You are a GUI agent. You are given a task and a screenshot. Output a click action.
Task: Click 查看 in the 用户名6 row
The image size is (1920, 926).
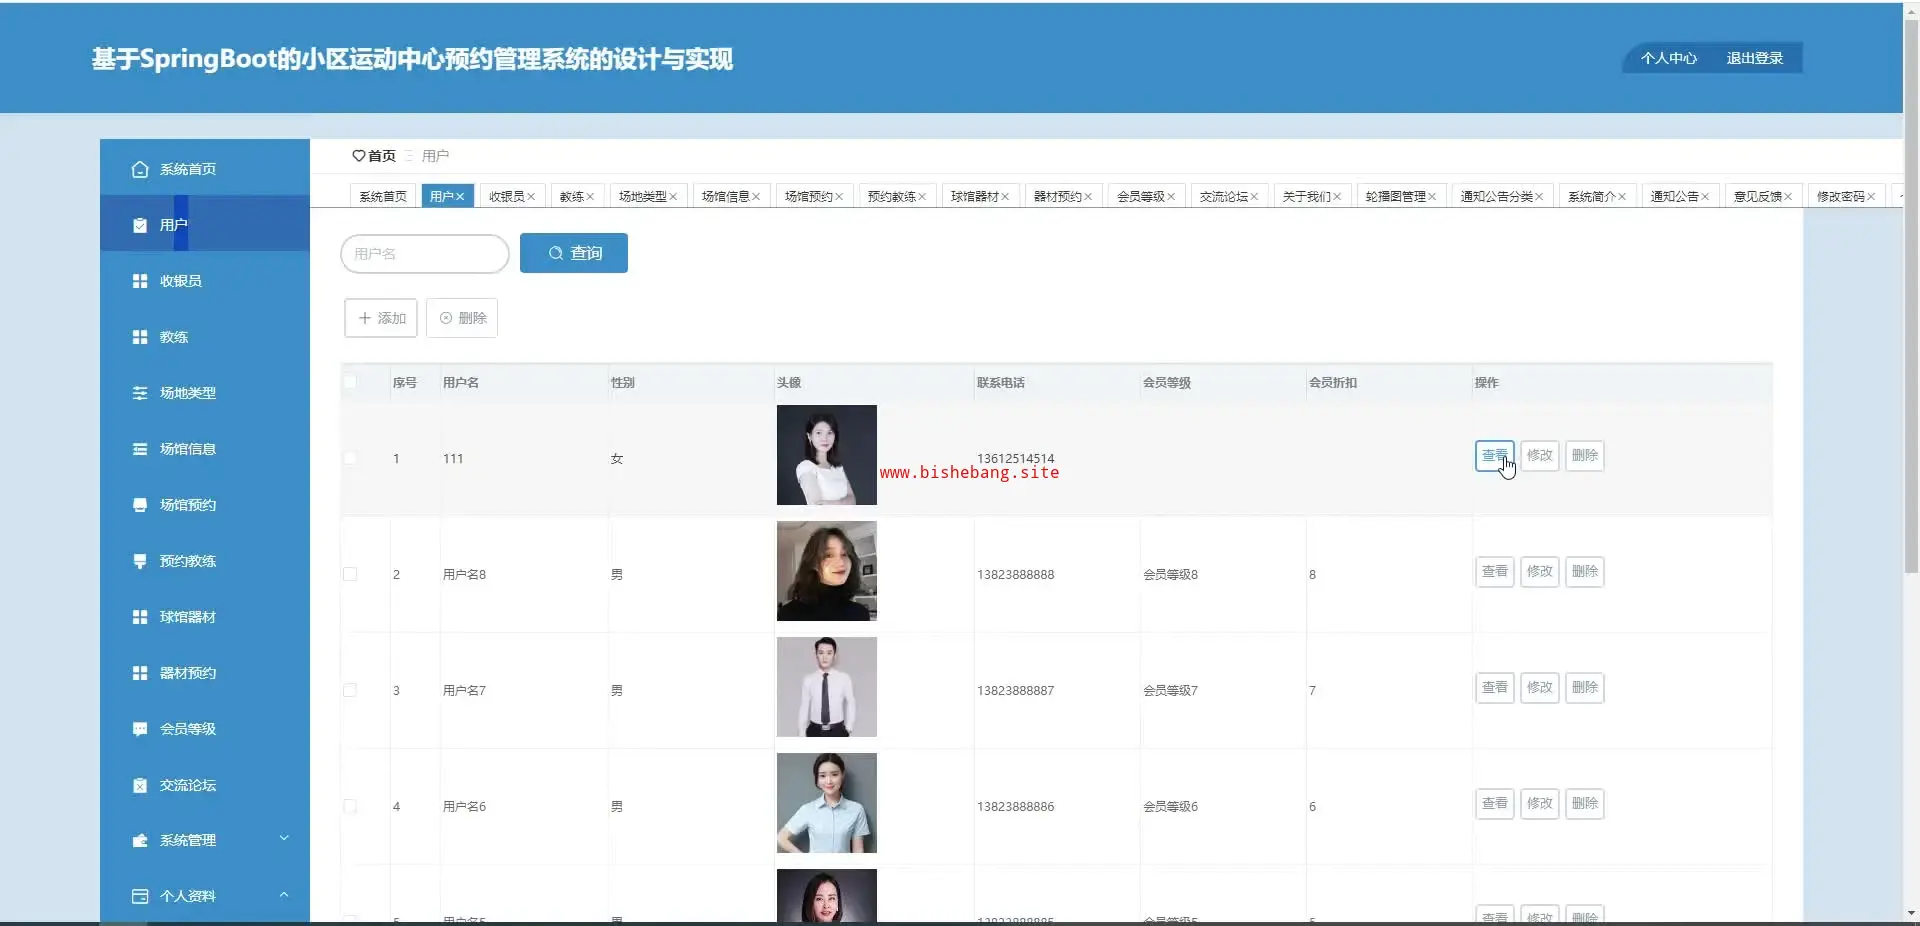[1495, 804]
